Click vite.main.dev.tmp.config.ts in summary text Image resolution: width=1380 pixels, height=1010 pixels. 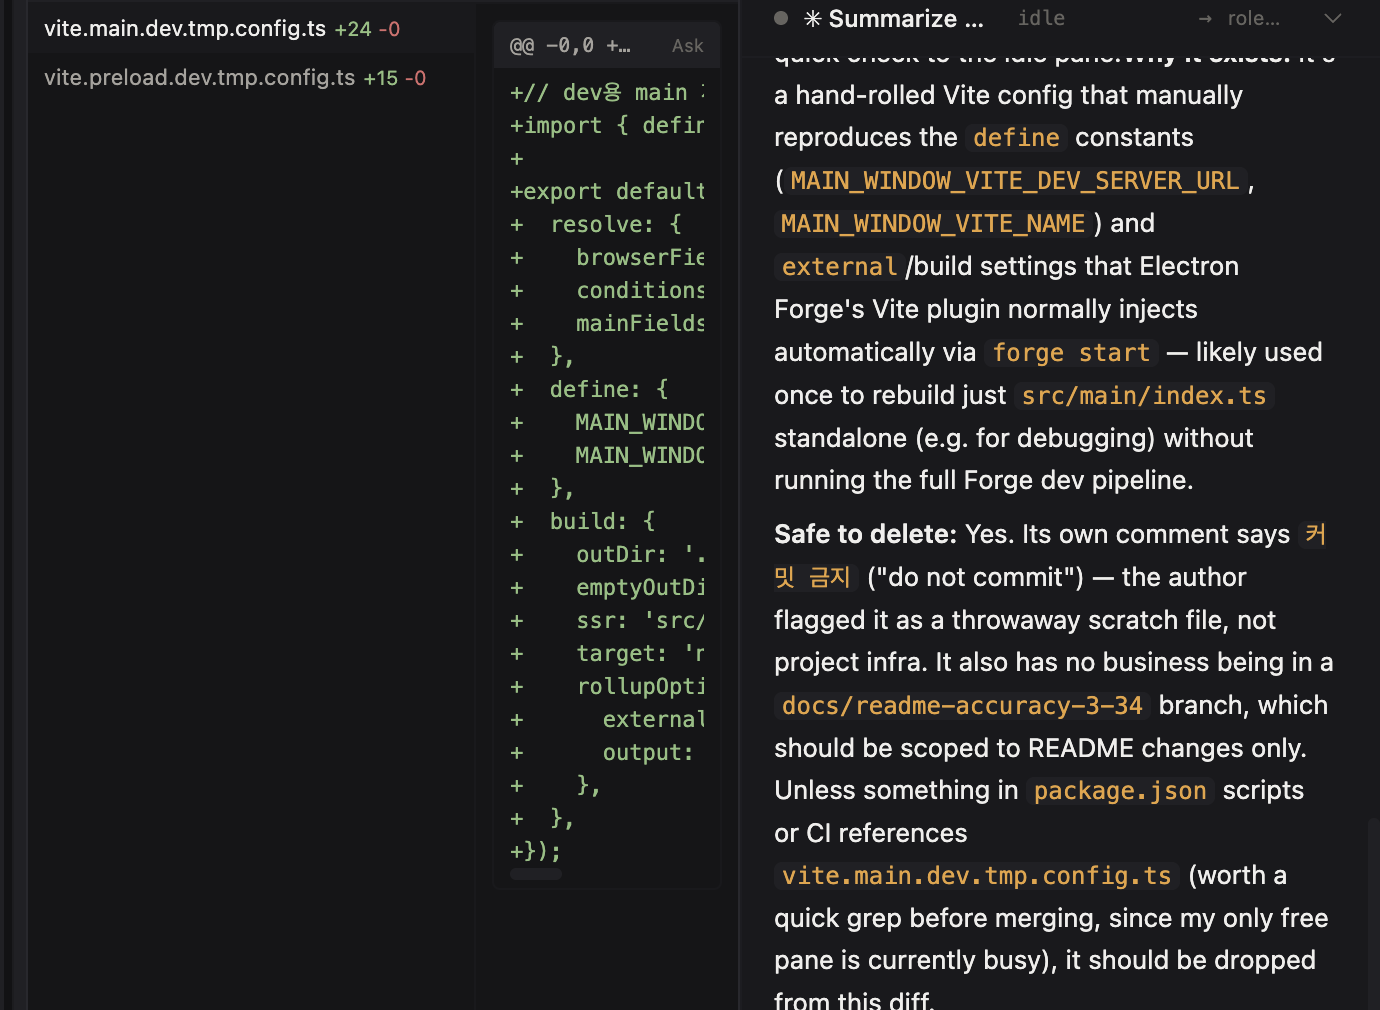976,876
